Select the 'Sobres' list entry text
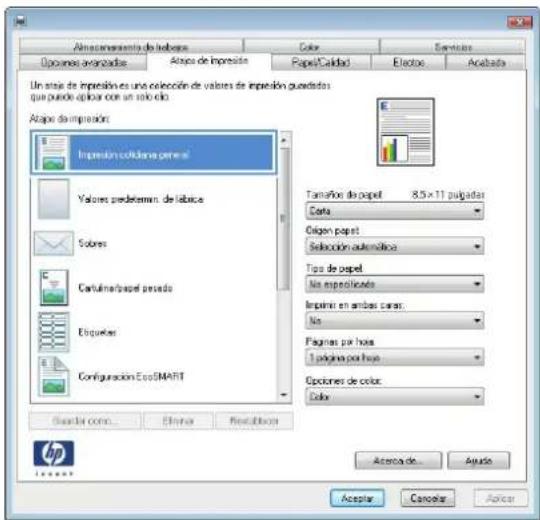Image resolution: width=540 pixels, height=520 pixels. pyautogui.click(x=93, y=243)
